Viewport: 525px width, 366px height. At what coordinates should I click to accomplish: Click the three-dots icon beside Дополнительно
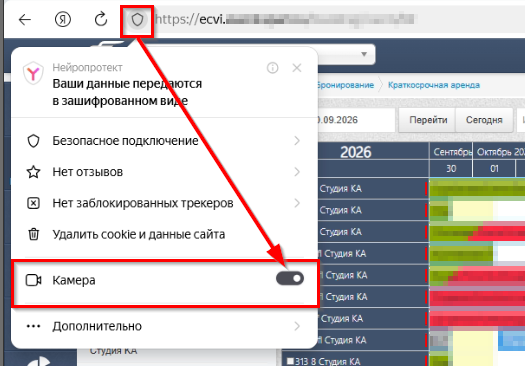pyautogui.click(x=33, y=326)
